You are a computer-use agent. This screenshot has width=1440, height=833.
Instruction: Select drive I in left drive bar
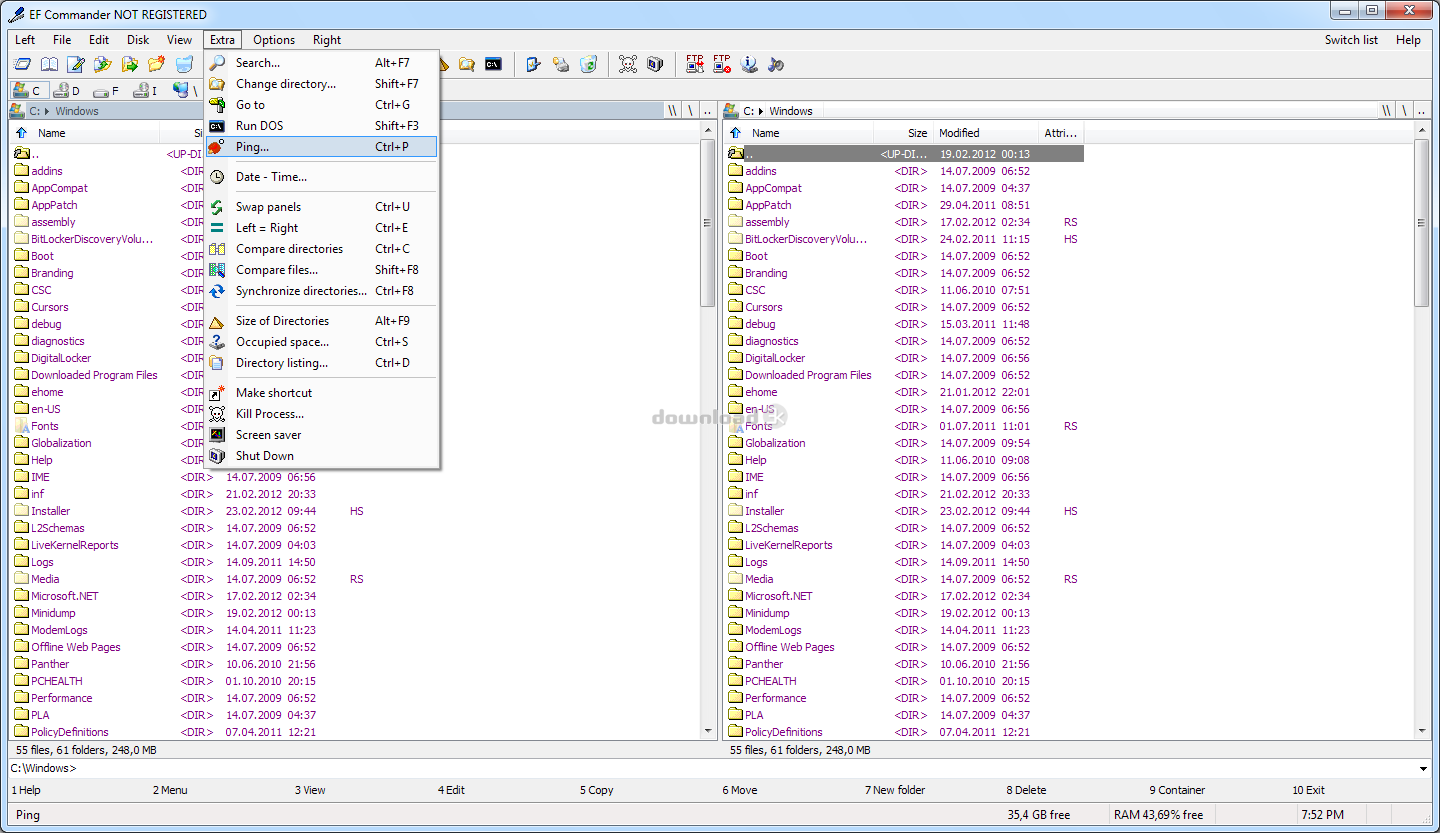(x=145, y=91)
